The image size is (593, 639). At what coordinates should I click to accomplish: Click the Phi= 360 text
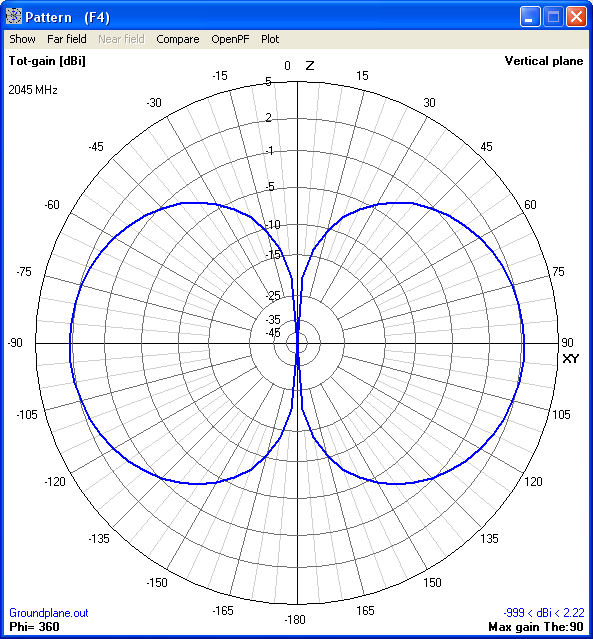tap(34, 627)
